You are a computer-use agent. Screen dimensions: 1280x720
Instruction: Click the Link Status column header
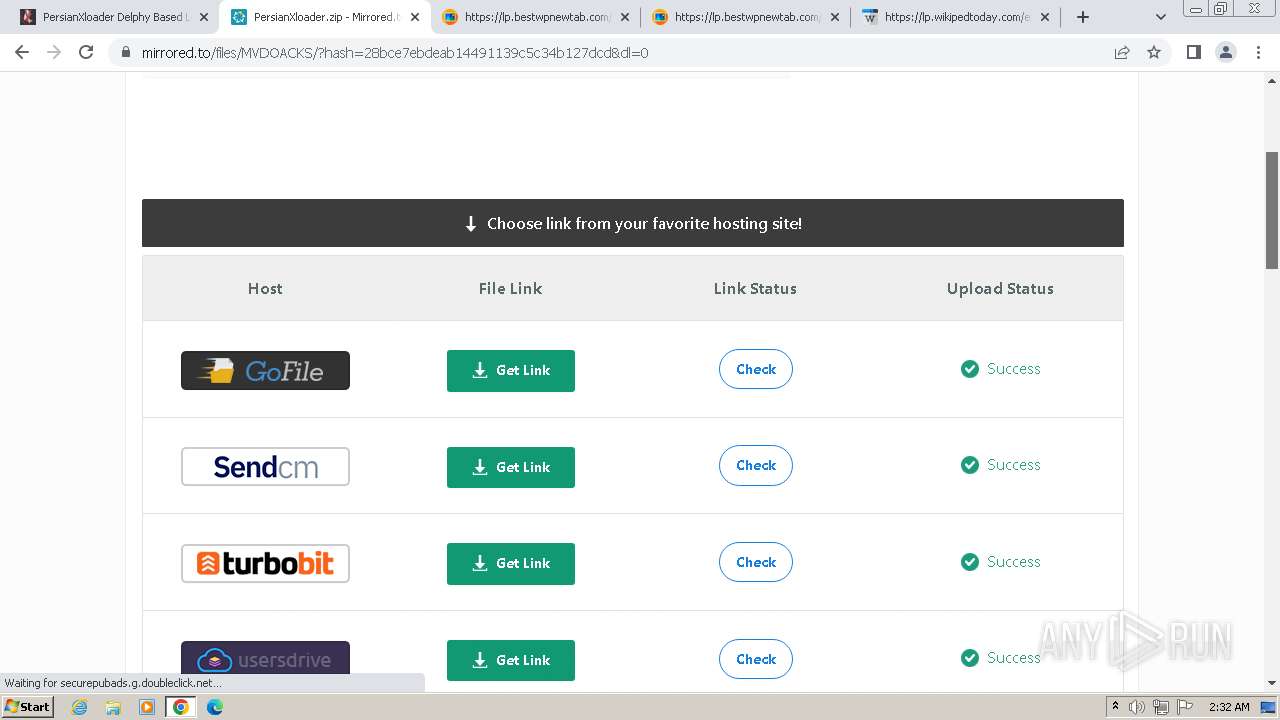[755, 288]
